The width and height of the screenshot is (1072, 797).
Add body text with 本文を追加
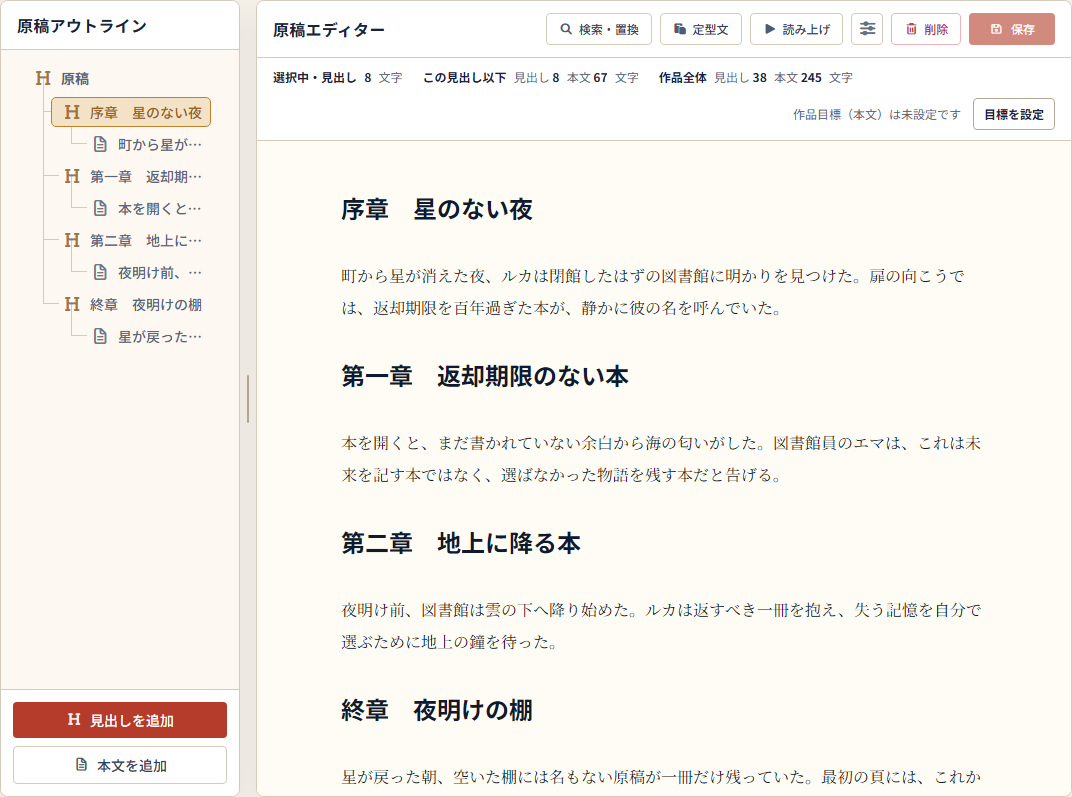point(120,765)
